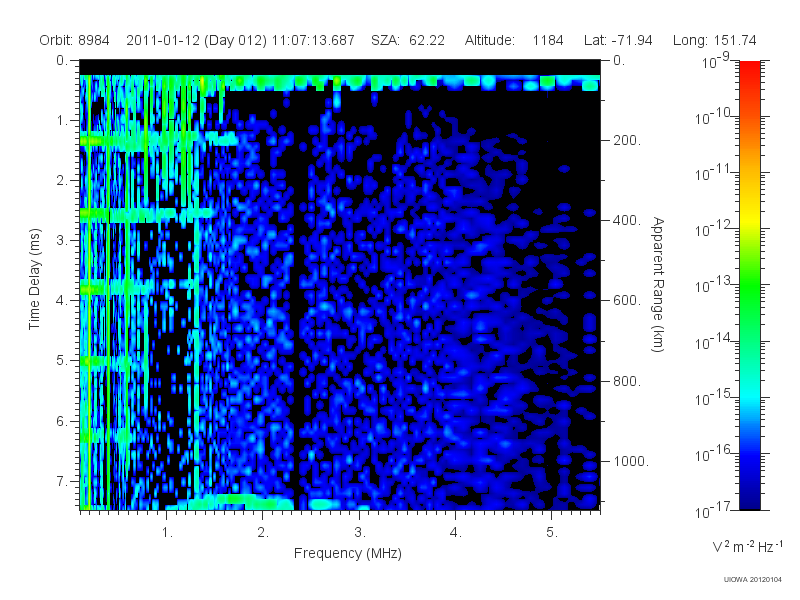Click the '600.' apparent range tick label
The height and width of the screenshot is (600, 800).
pyautogui.click(x=627, y=301)
